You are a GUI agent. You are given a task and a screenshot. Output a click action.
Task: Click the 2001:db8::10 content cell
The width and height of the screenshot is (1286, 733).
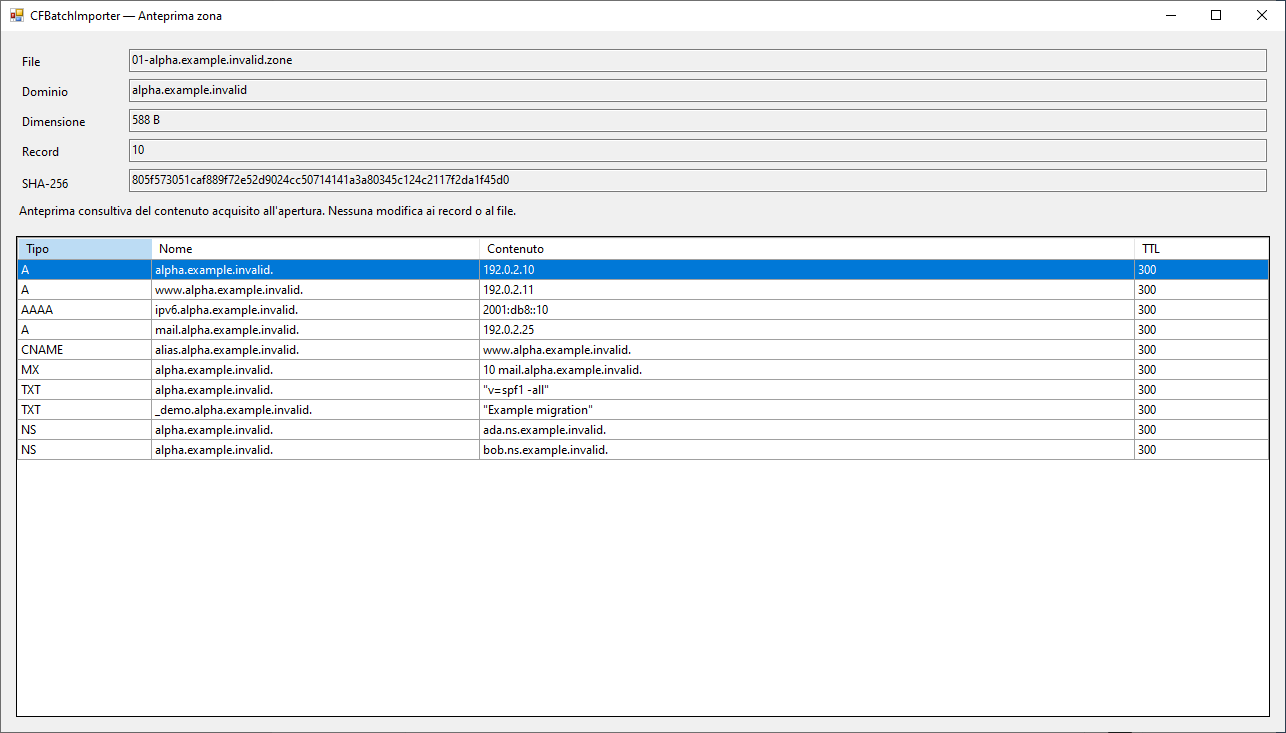[x=807, y=310]
